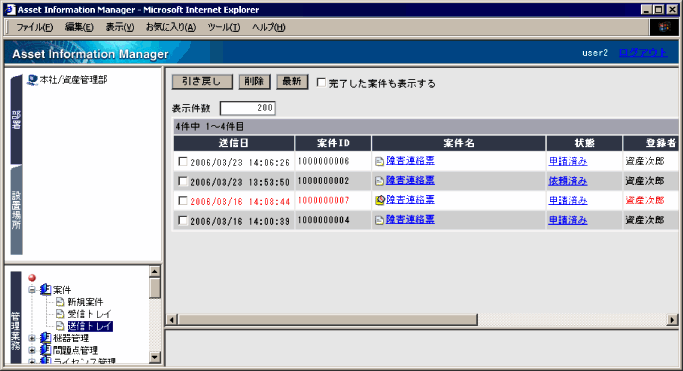Switch to the 設置場所 side tab
The image size is (683, 371).
(17, 210)
